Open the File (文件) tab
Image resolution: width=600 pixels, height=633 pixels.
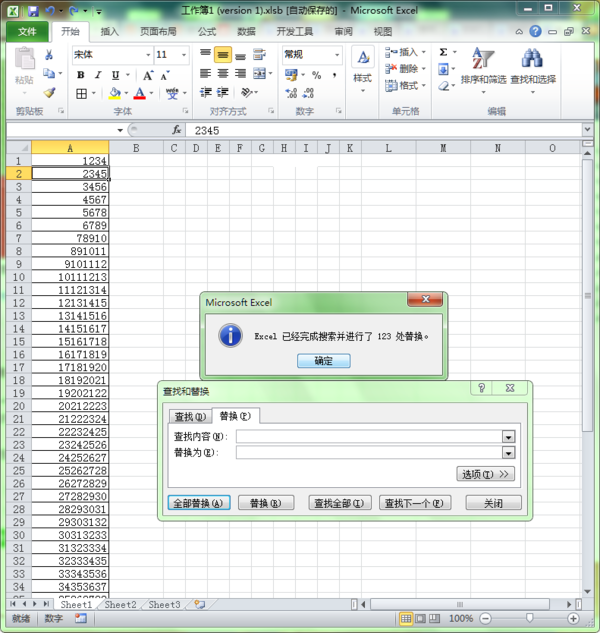point(27,31)
